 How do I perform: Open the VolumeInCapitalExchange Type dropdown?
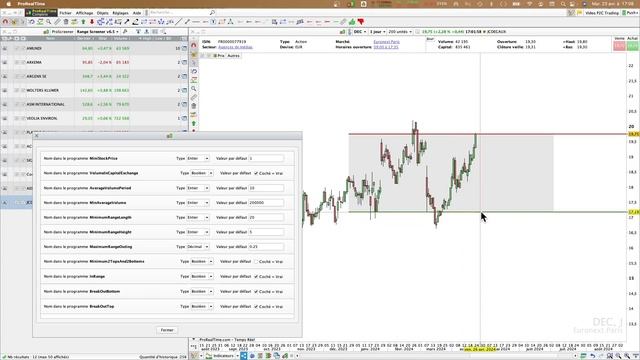pyautogui.click(x=202, y=173)
